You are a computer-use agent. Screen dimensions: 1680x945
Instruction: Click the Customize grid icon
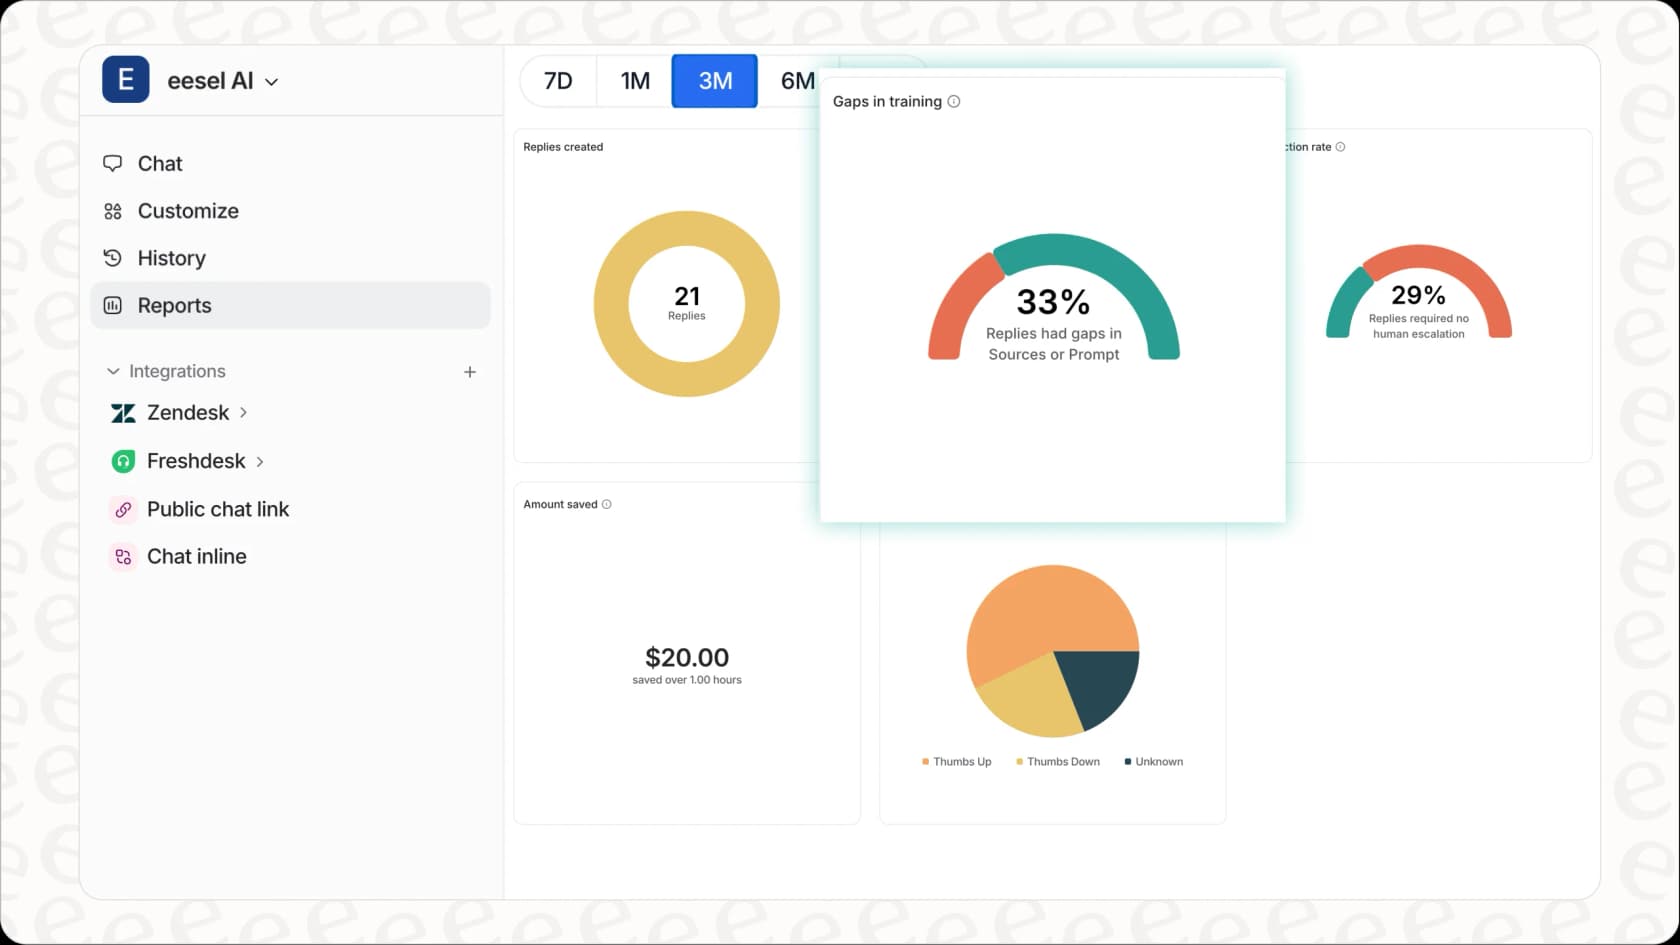113,211
